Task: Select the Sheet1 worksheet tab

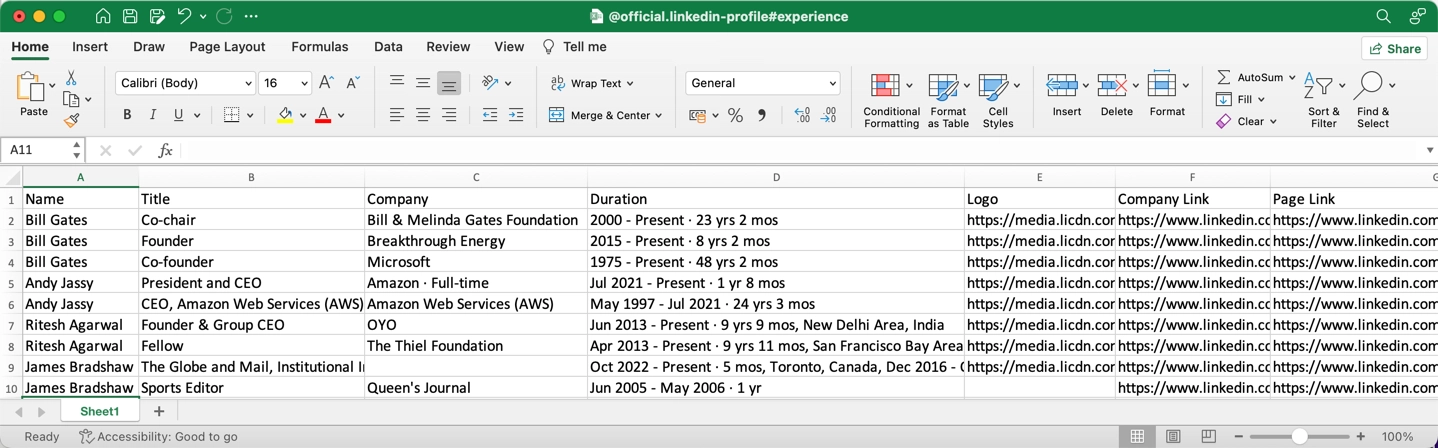Action: tap(99, 411)
